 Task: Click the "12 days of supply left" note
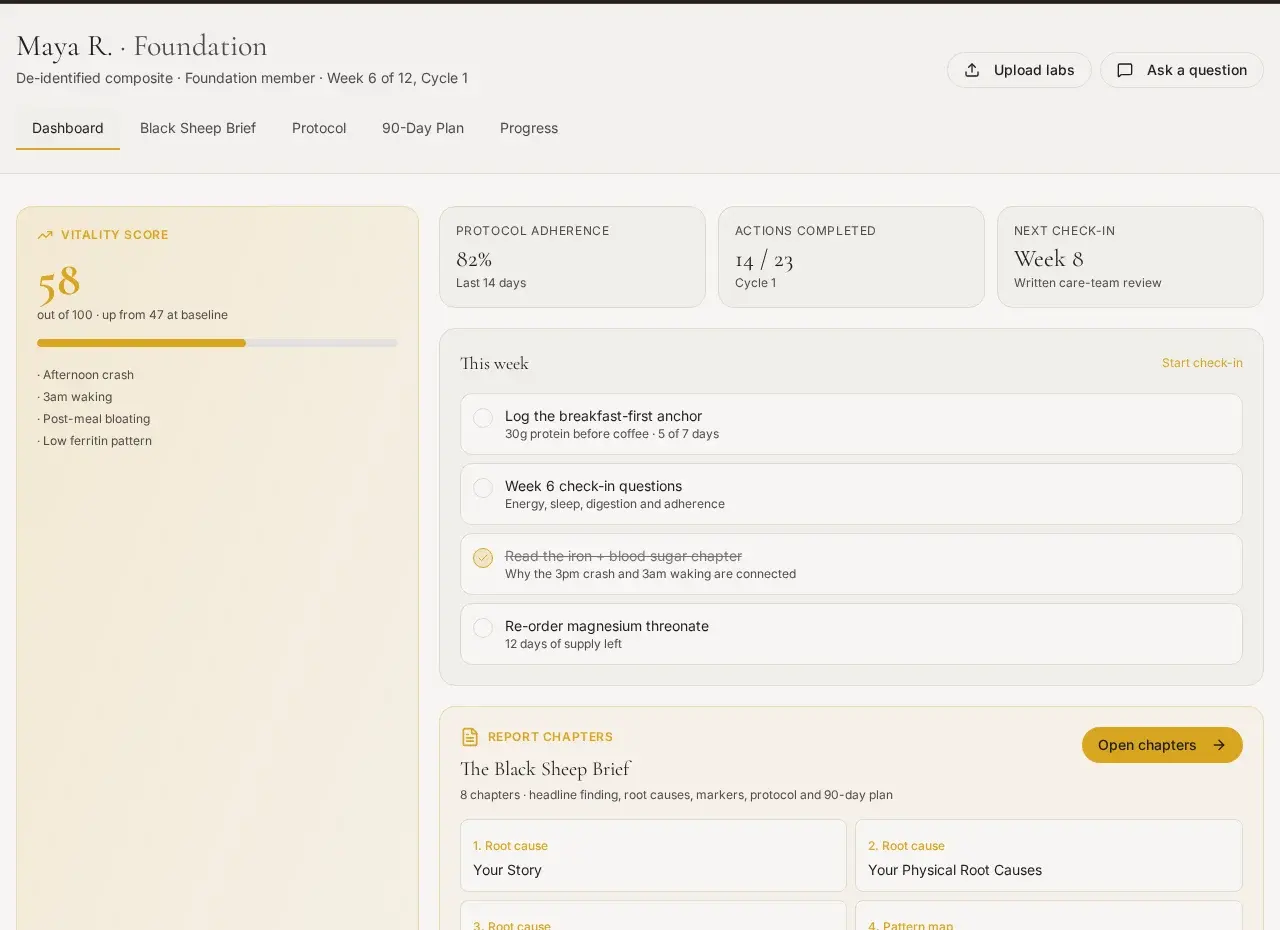[x=563, y=644]
